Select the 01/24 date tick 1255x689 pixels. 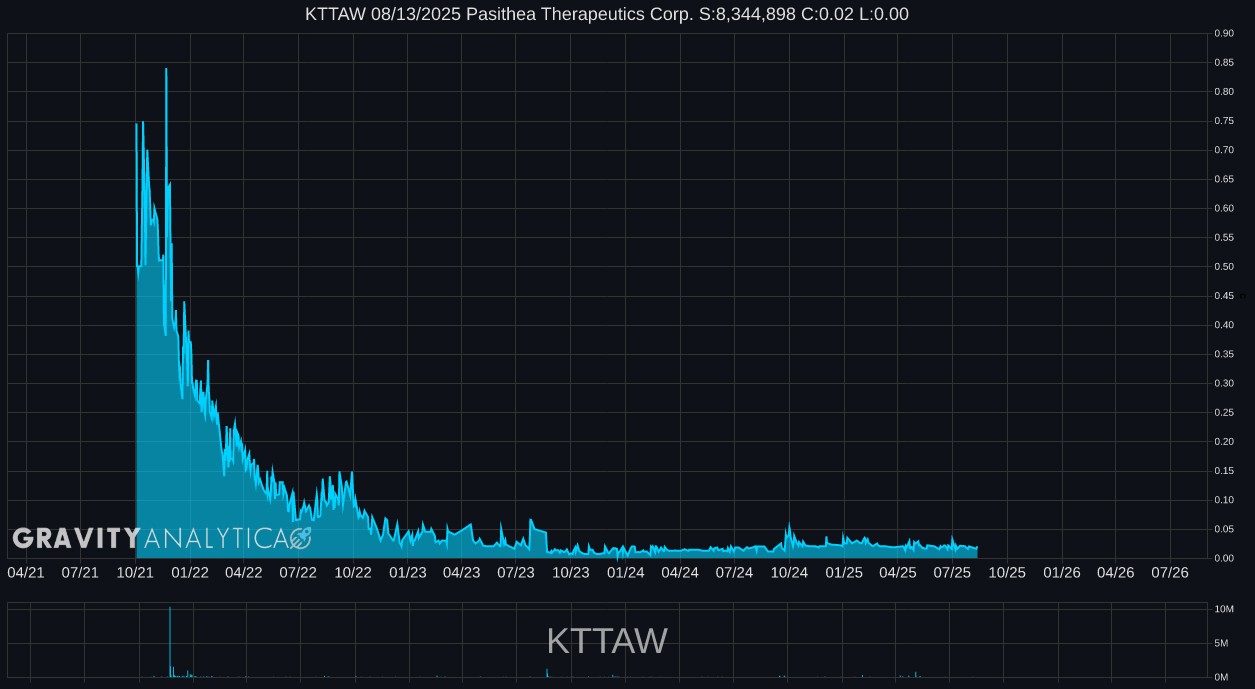[x=626, y=572]
